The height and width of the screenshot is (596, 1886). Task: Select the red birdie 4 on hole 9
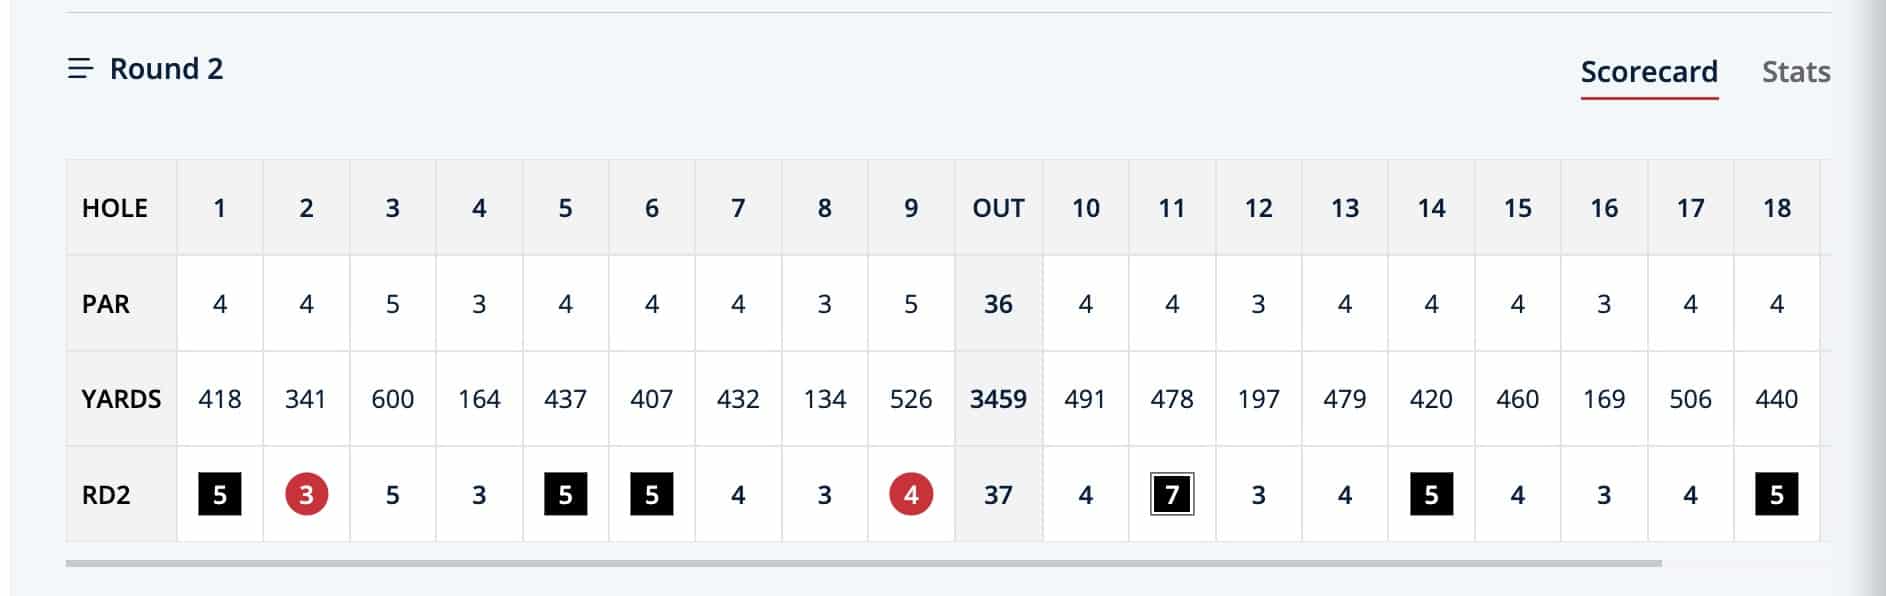click(x=911, y=494)
